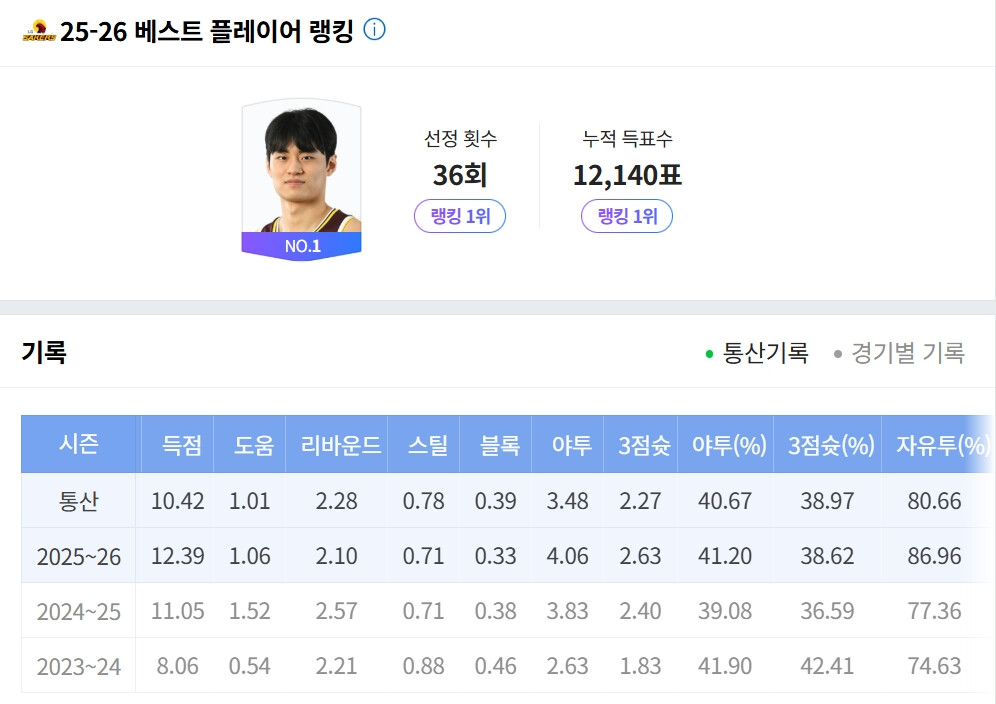Viewport: 996px width, 704px height.
Task: Click the 득점 column header
Action: (x=177, y=445)
